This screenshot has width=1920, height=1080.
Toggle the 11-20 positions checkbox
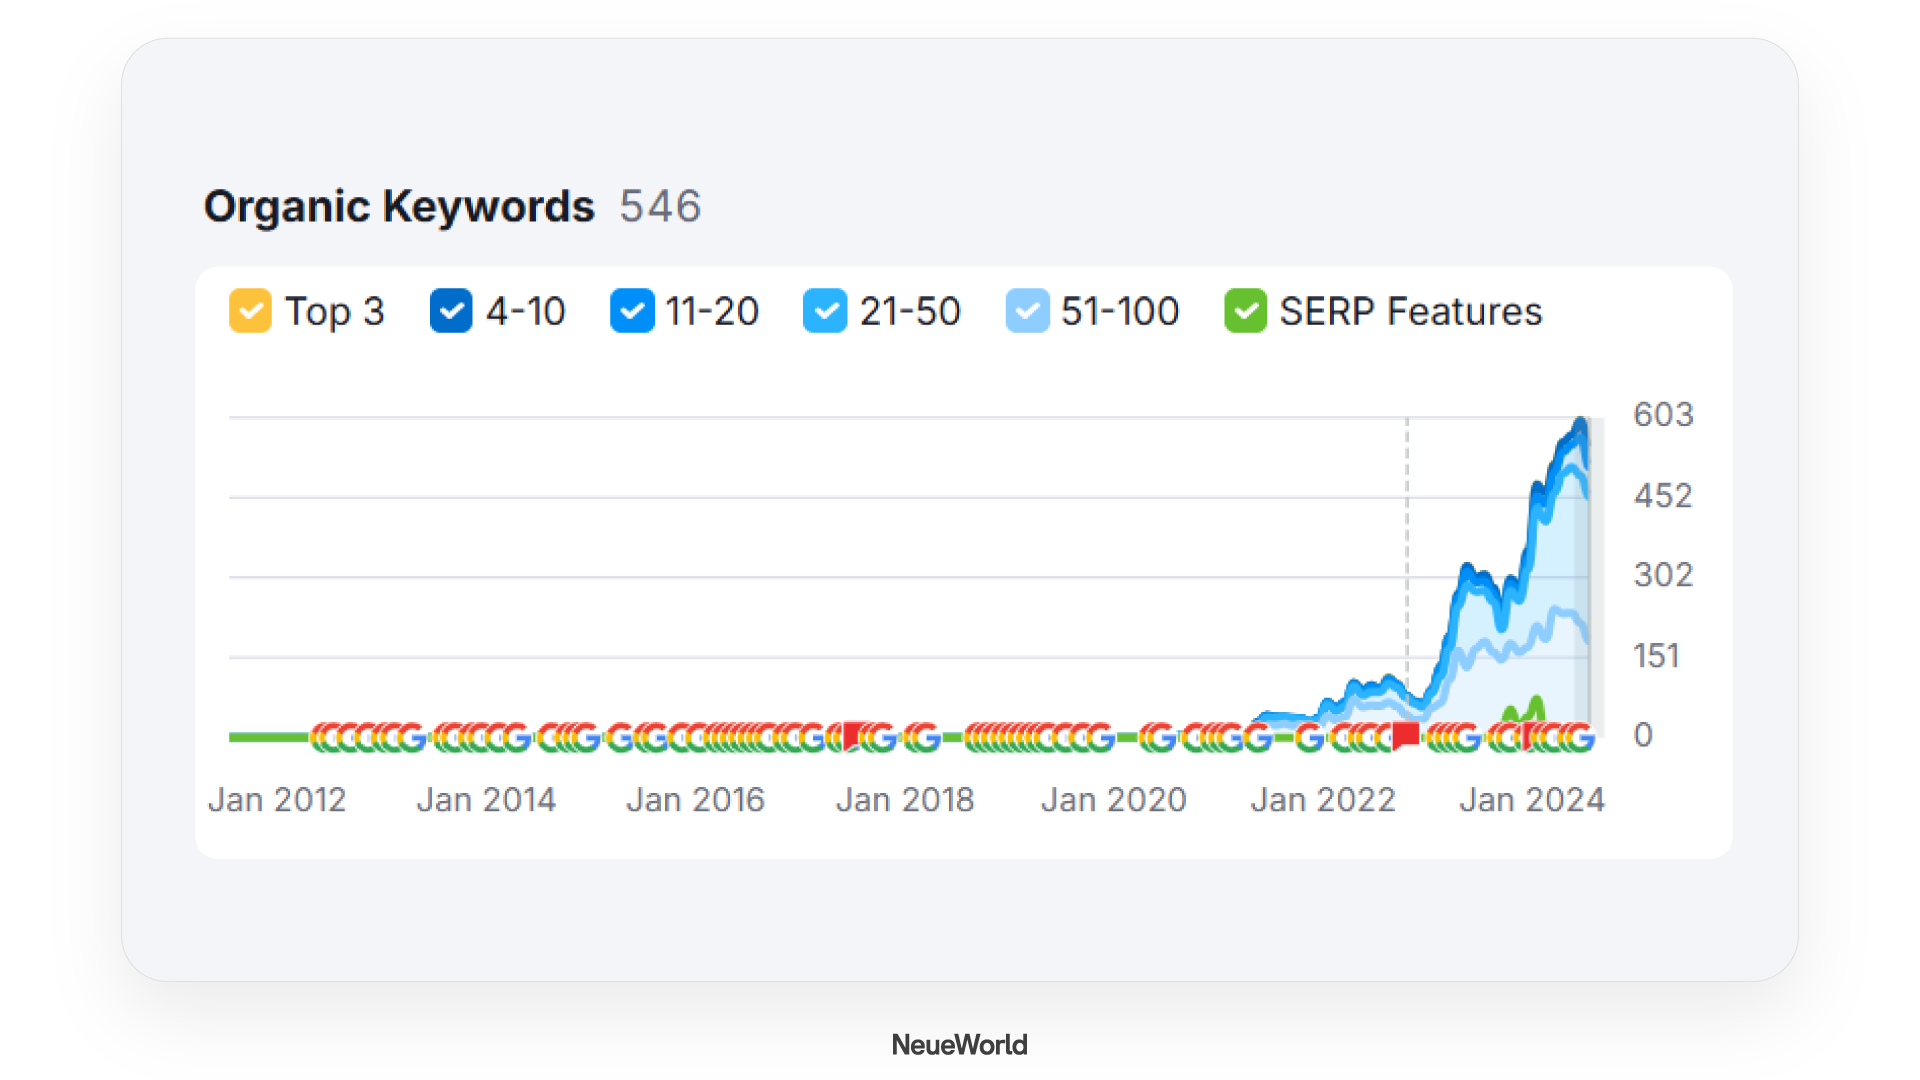(632, 311)
